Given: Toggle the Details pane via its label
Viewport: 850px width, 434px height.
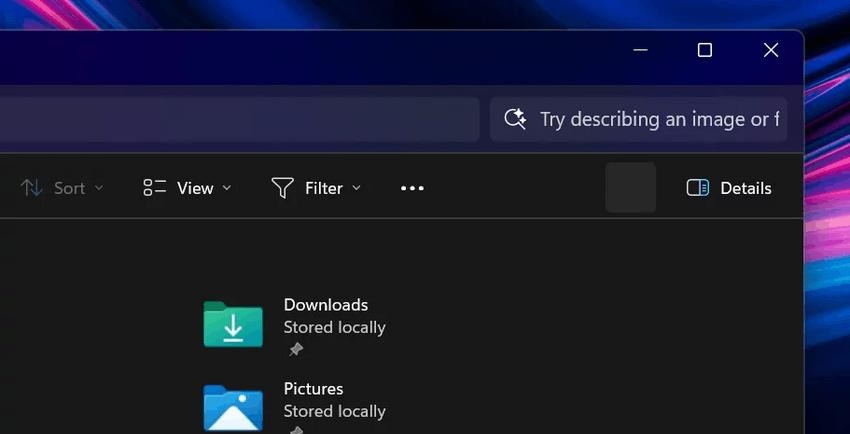Looking at the screenshot, I should (745, 188).
